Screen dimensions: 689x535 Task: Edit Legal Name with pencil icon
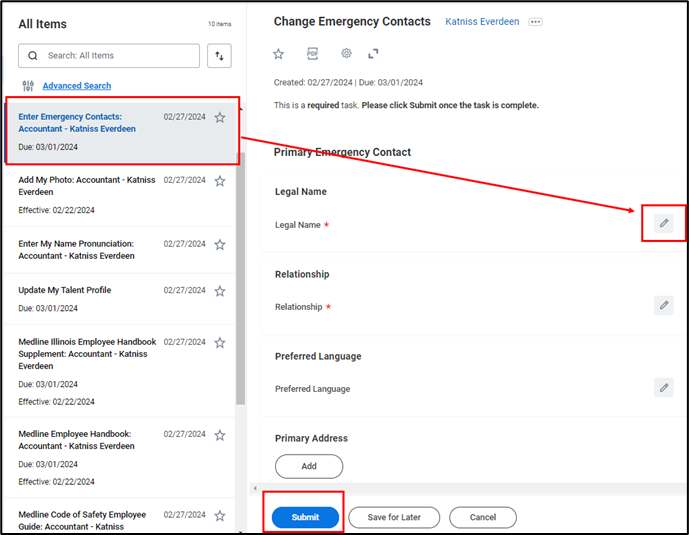(x=664, y=223)
